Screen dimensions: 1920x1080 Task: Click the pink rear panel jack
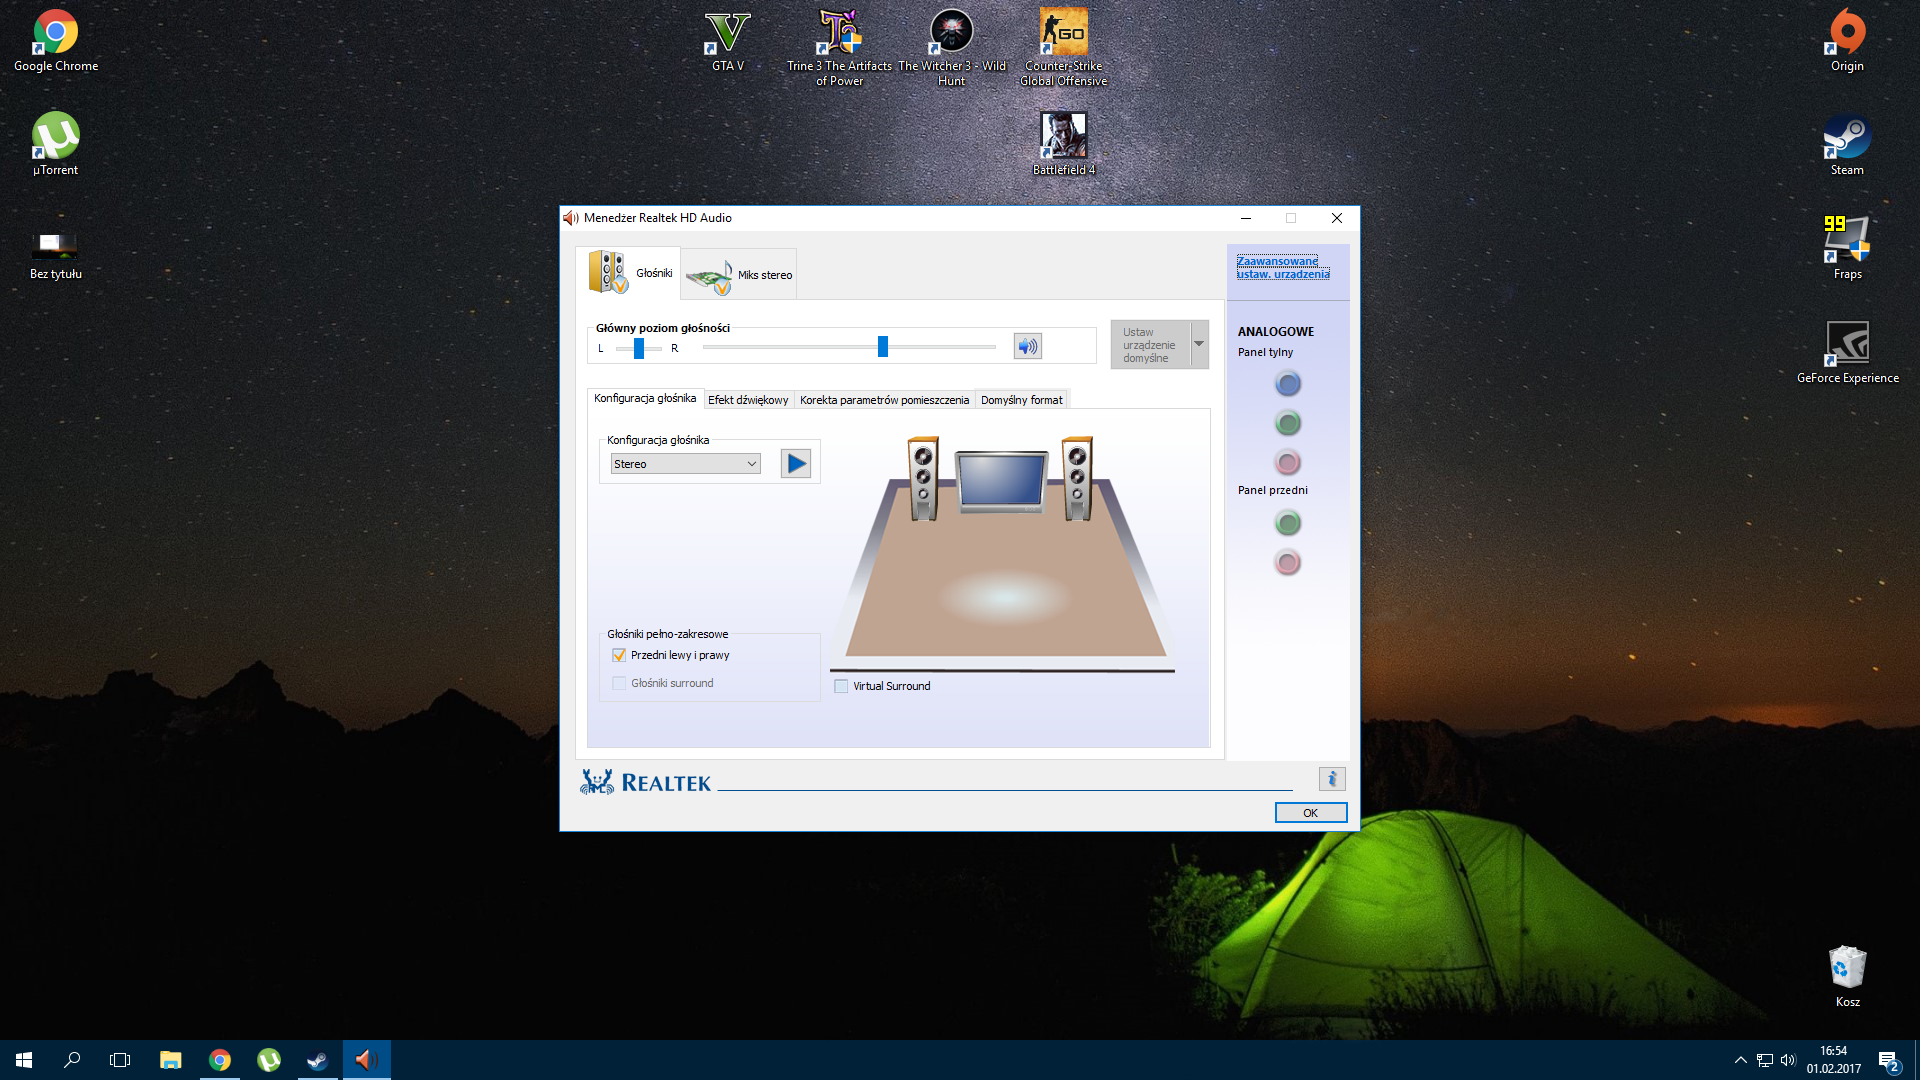point(1288,462)
